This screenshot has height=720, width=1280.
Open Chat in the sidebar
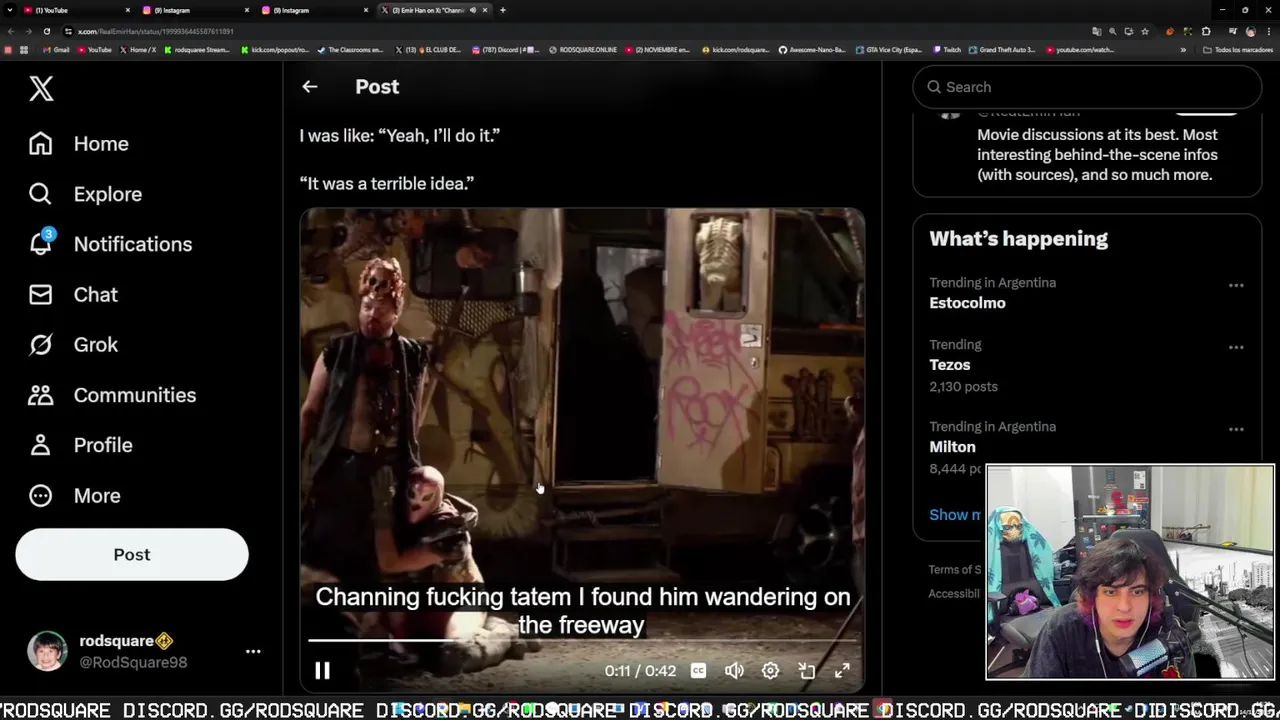coord(73,294)
